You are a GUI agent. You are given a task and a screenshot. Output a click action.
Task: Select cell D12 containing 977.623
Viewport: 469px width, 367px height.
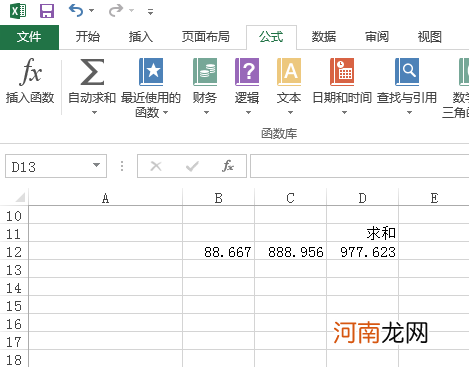pos(363,251)
